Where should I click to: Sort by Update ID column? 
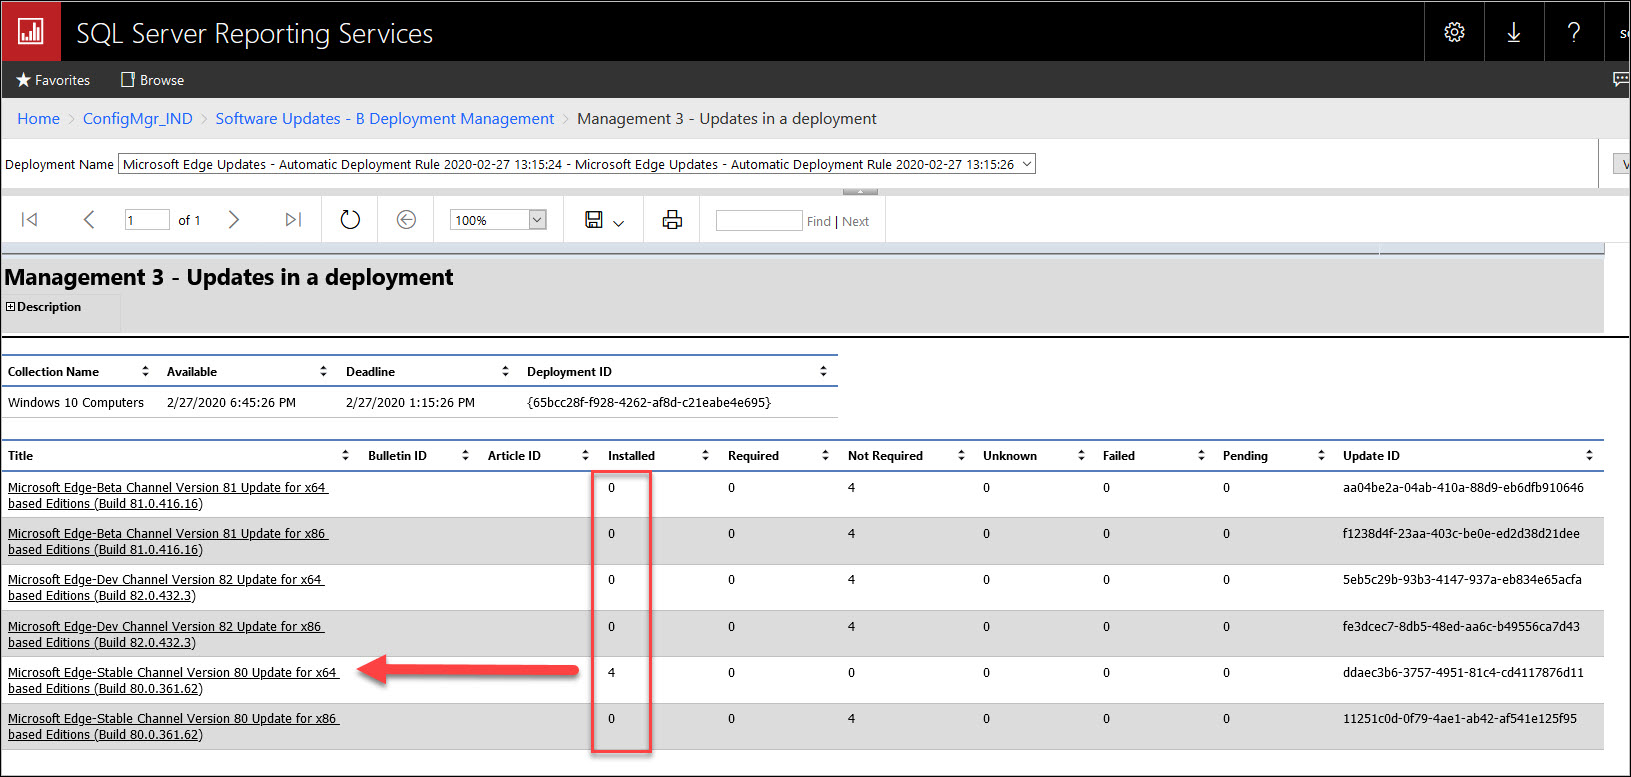pyautogui.click(x=1589, y=455)
